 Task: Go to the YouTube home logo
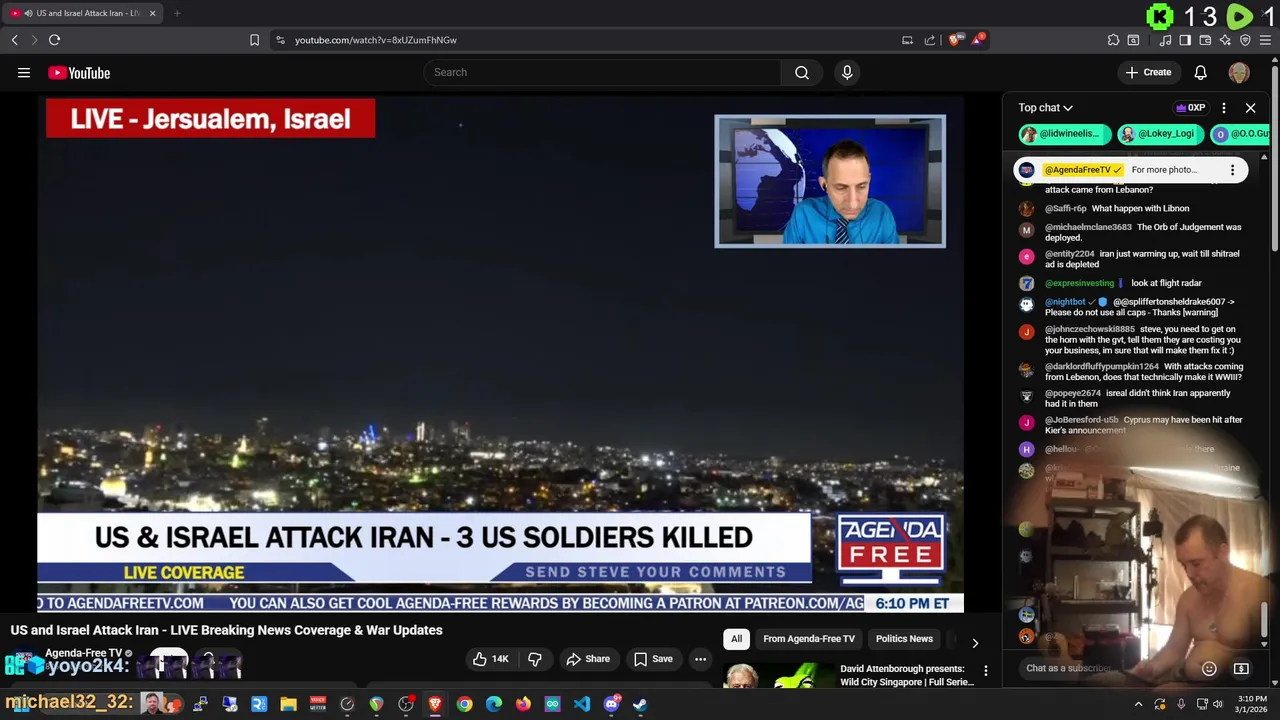click(79, 73)
